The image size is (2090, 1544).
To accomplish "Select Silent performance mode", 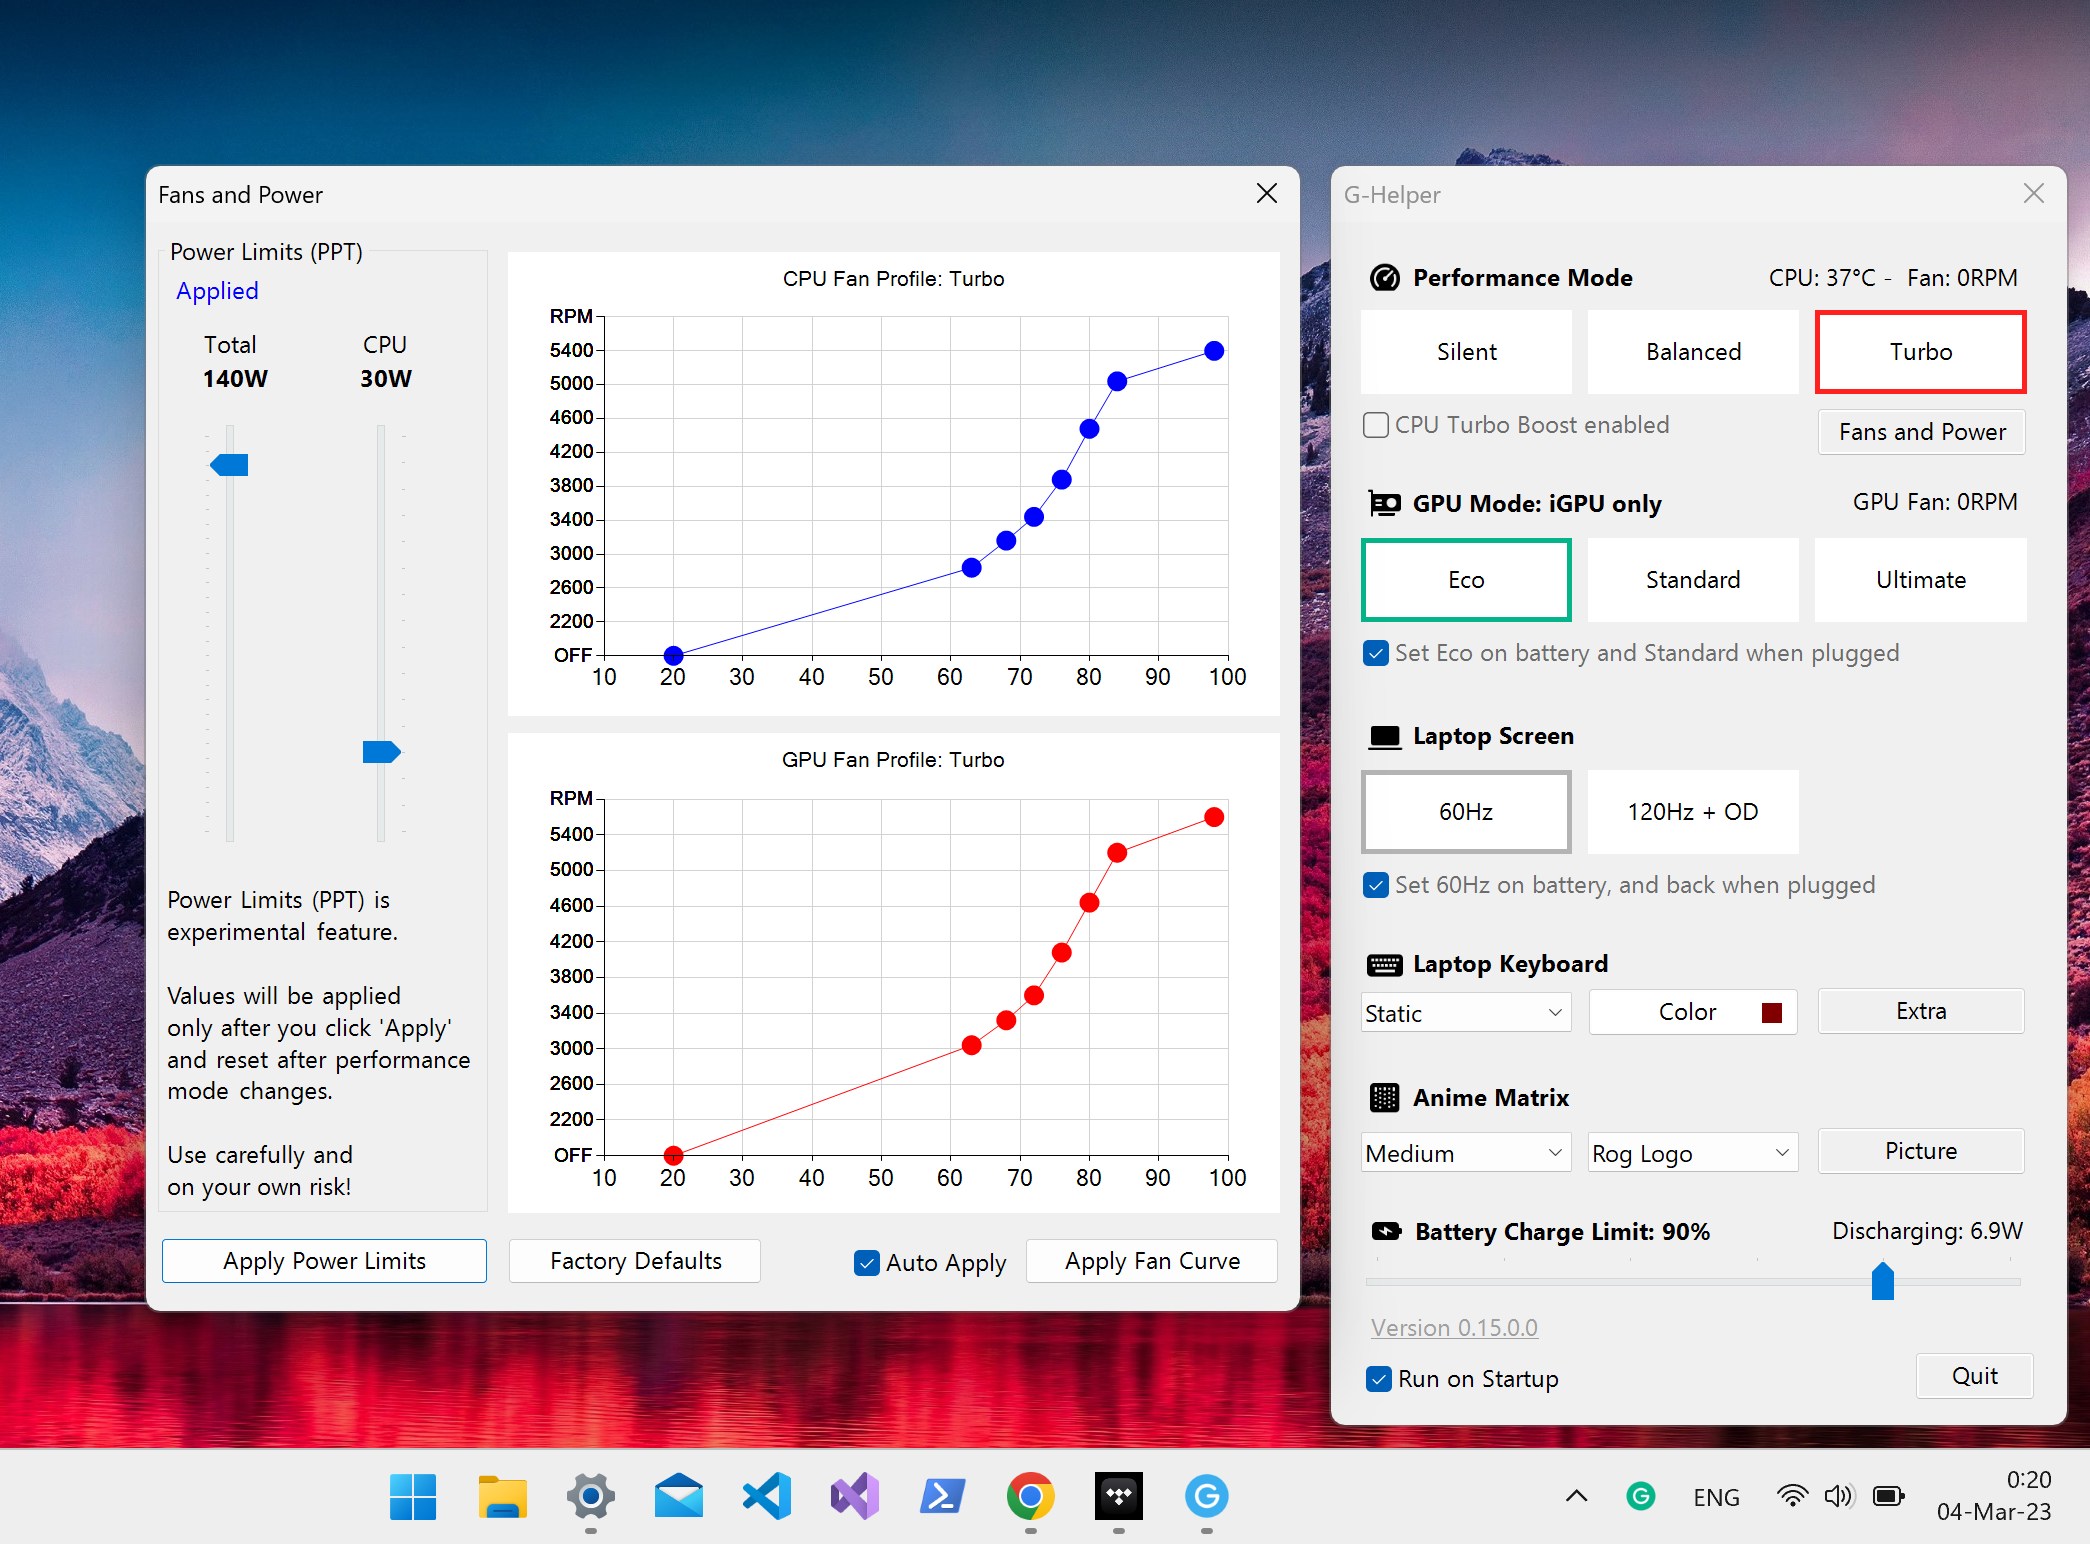I will (x=1466, y=352).
